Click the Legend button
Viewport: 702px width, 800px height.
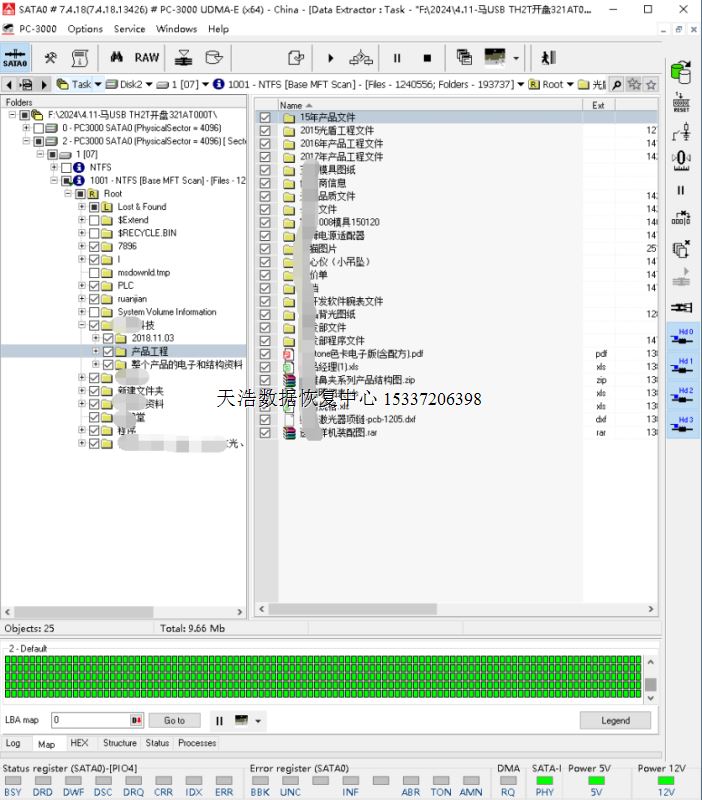pyautogui.click(x=615, y=720)
